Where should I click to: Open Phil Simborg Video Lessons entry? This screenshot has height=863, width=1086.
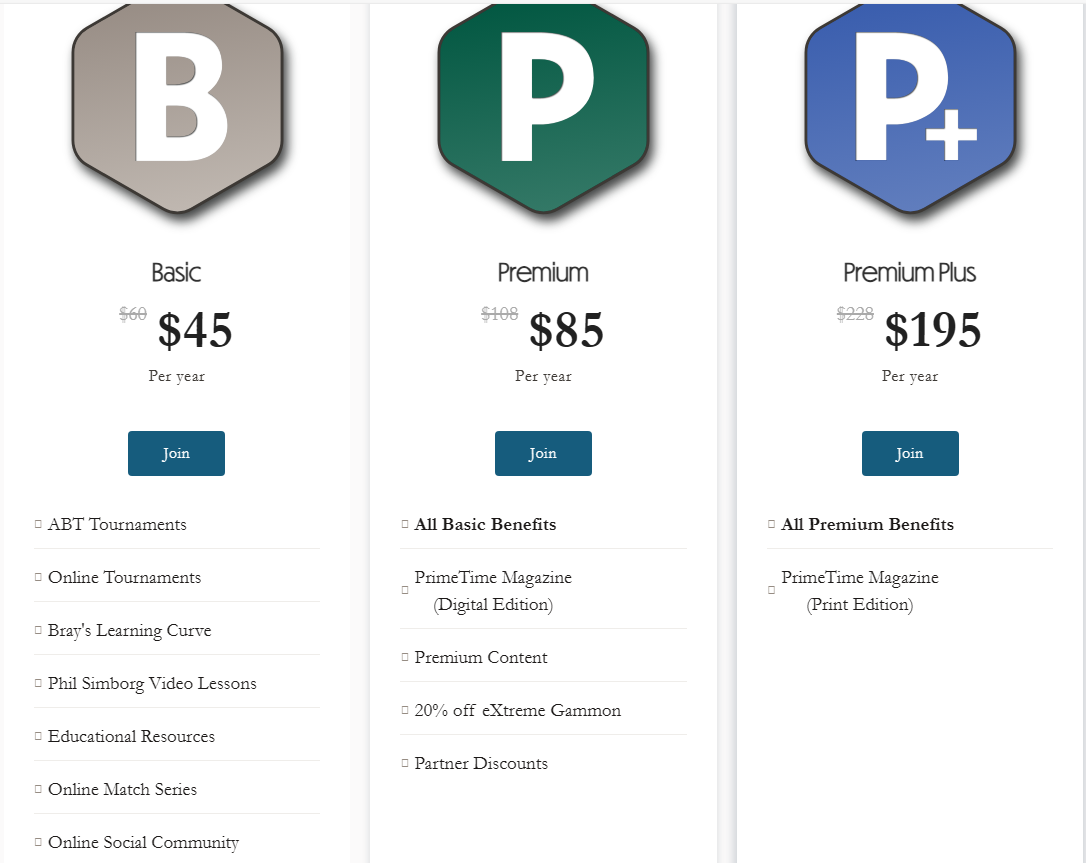pyautogui.click(x=152, y=684)
